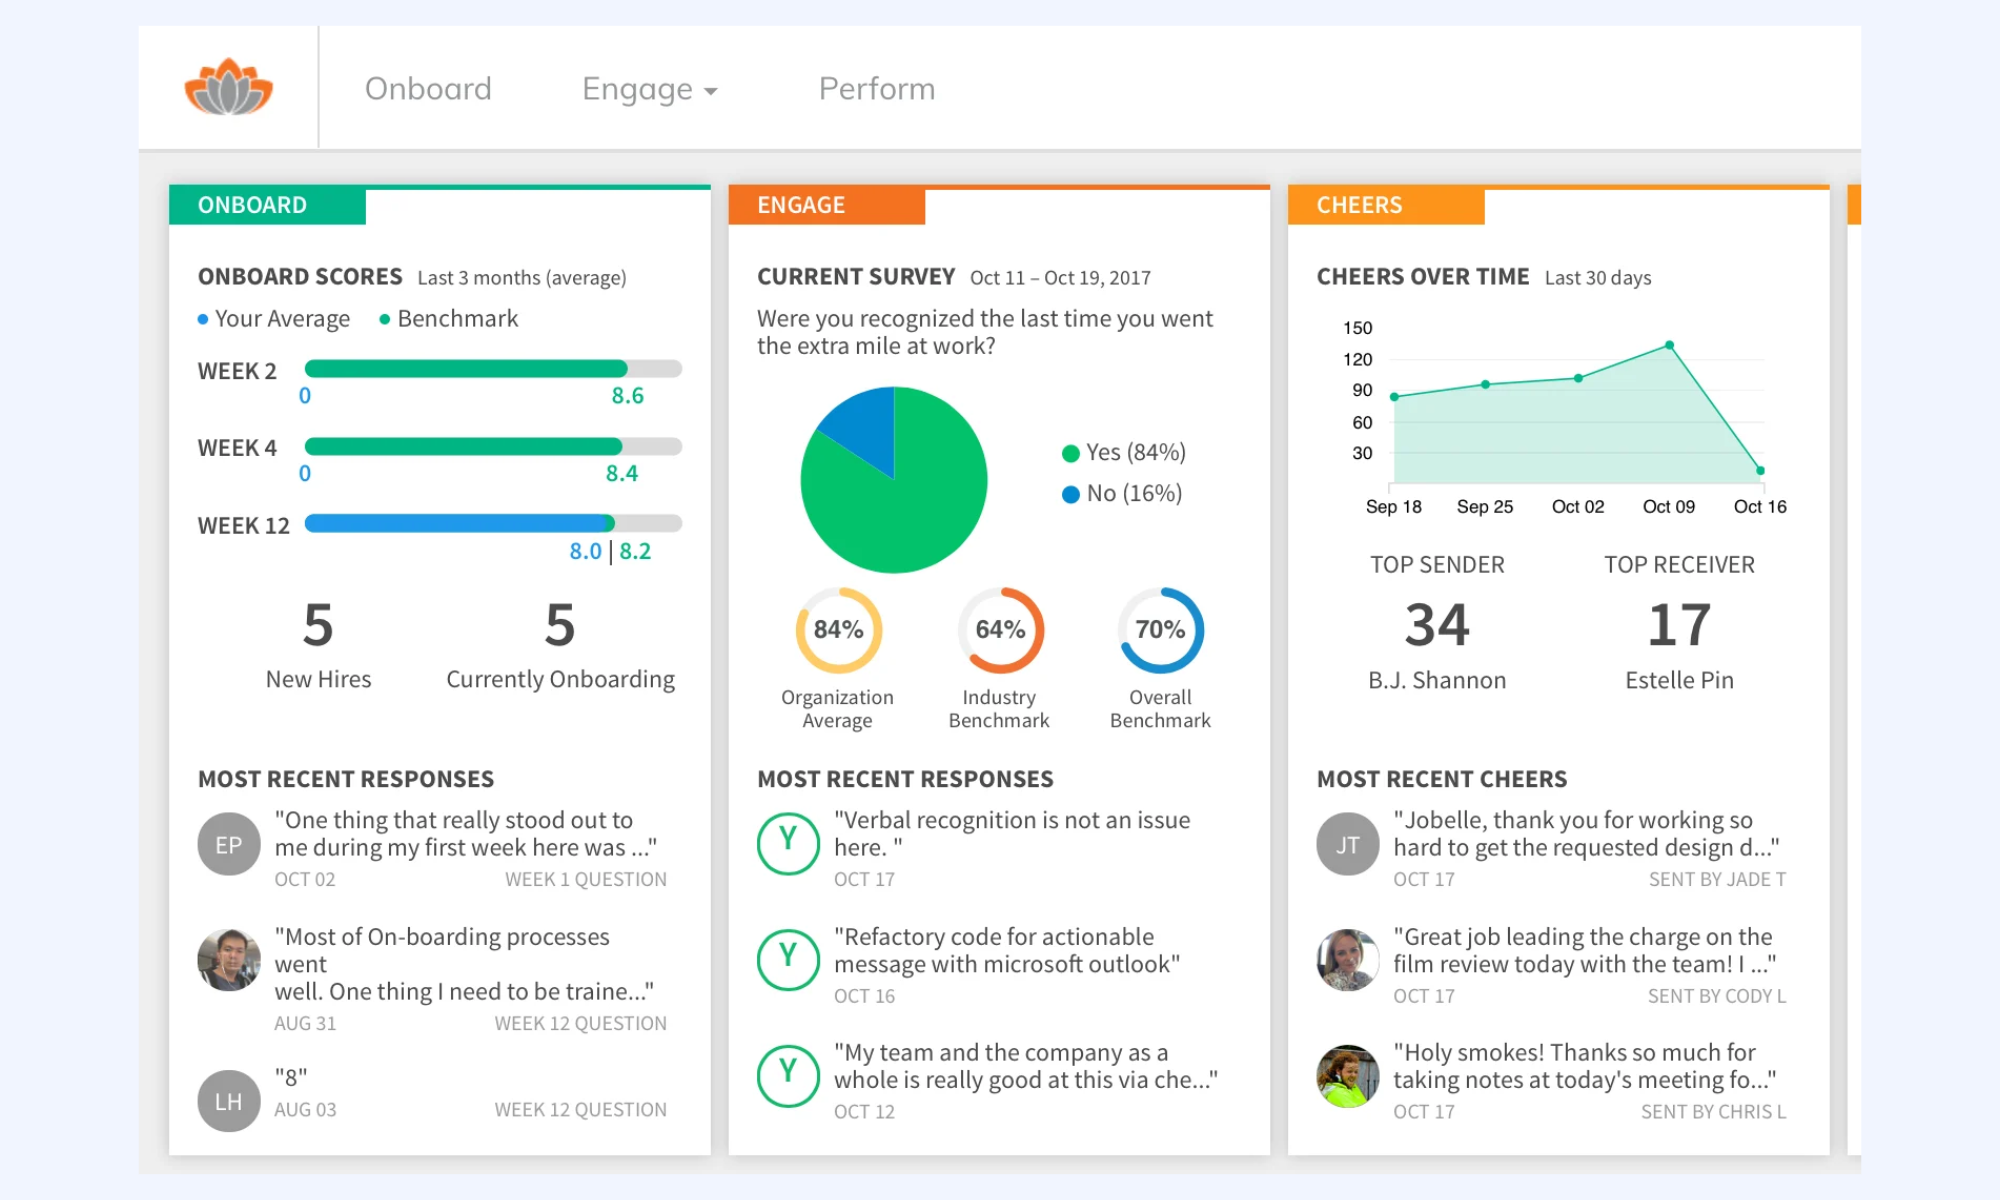Click the Currently Onboarding count

tap(560, 625)
